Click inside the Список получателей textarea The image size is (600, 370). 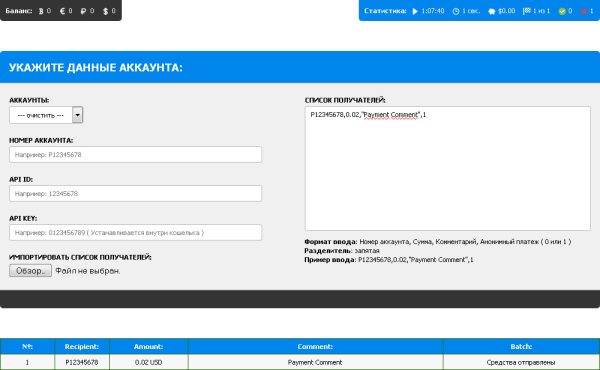(448, 168)
